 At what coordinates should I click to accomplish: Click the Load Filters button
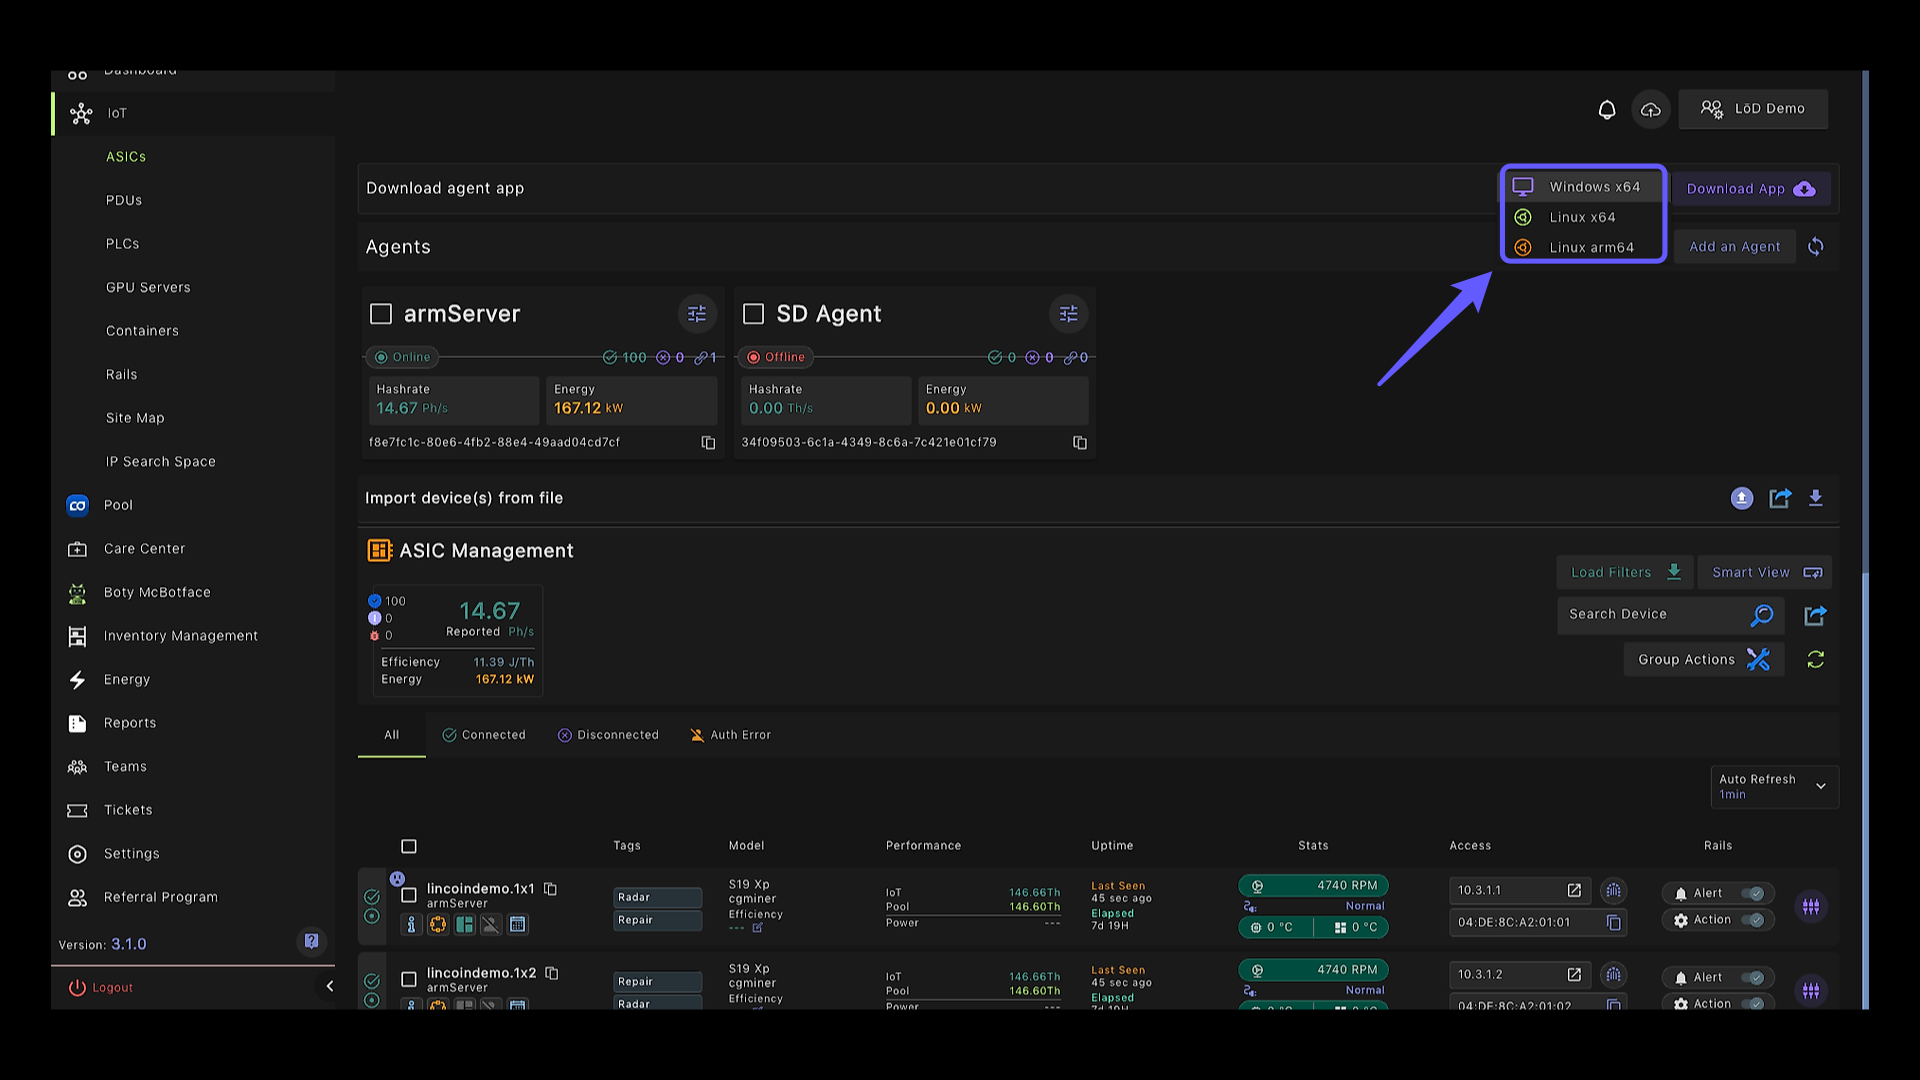(x=1625, y=572)
